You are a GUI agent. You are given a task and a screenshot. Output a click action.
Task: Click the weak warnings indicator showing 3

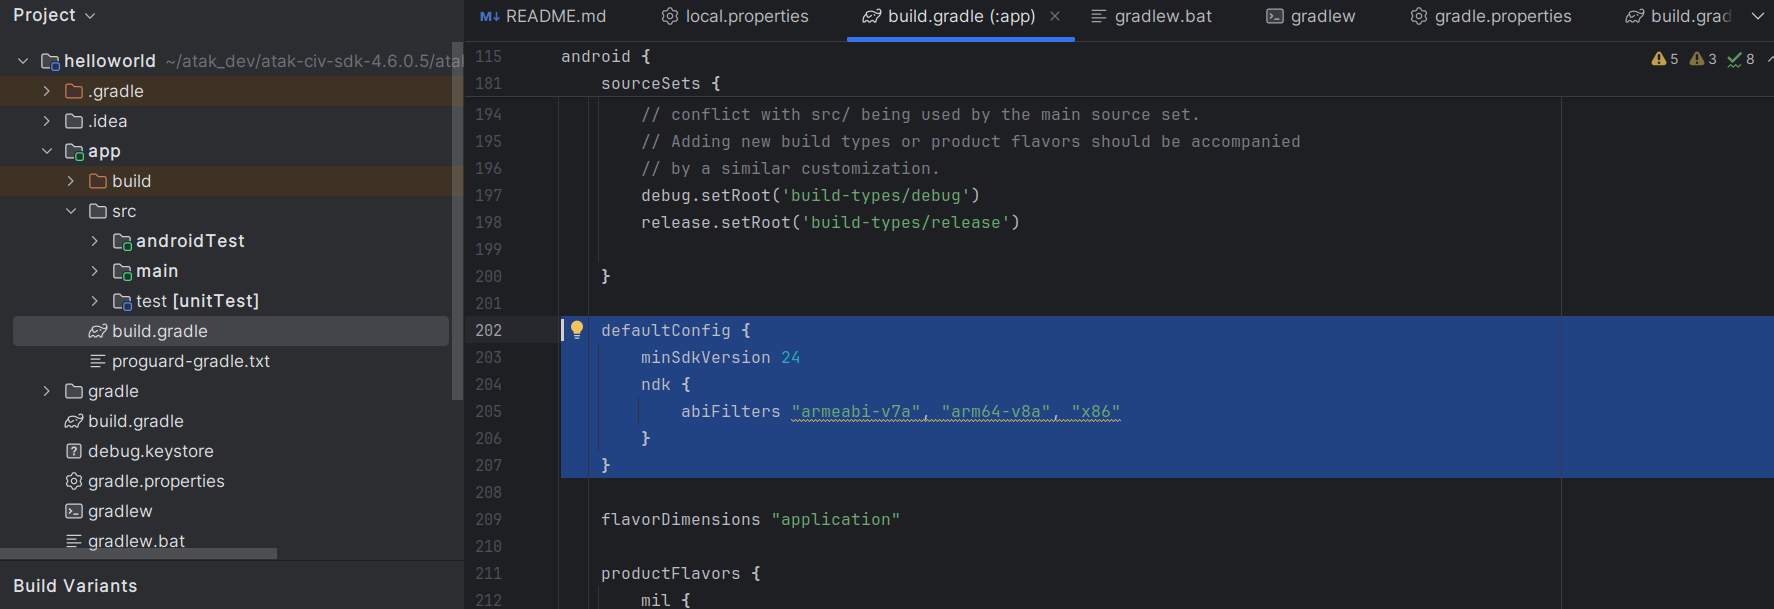click(x=1703, y=59)
